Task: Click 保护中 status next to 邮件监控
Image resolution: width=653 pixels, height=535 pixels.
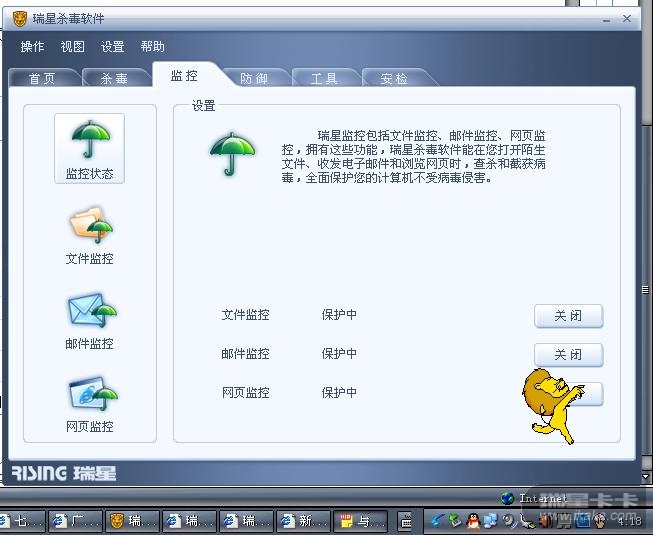Action: [x=339, y=354]
